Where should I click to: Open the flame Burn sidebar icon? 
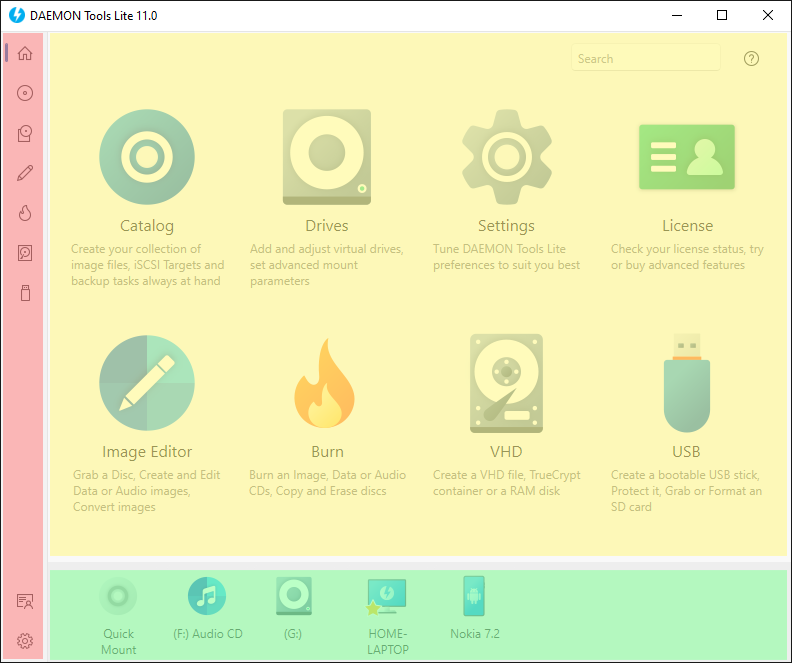[25, 213]
